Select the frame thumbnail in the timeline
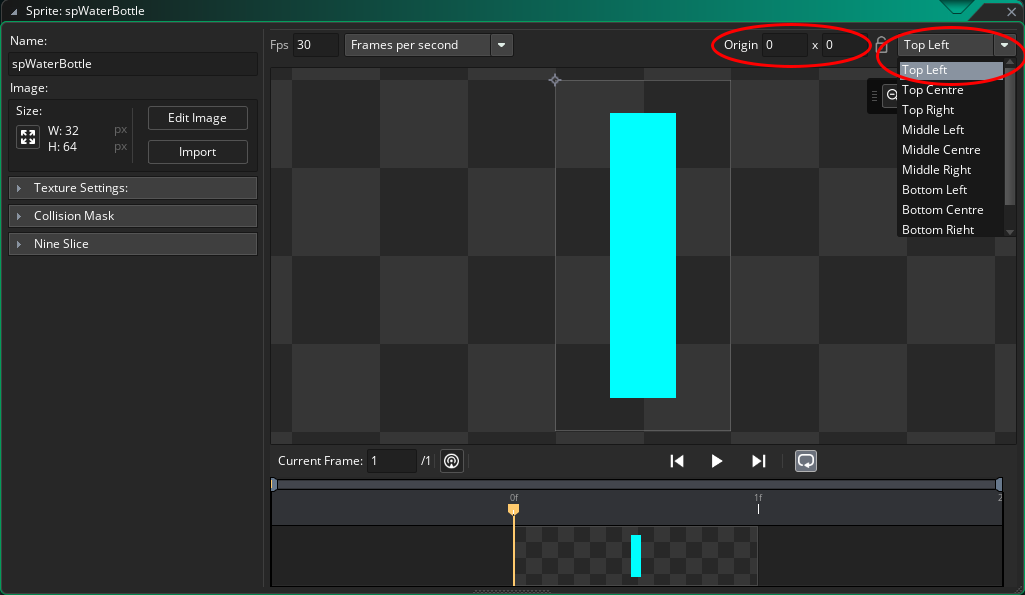Viewport: 1025px width, 595px height. (637, 556)
